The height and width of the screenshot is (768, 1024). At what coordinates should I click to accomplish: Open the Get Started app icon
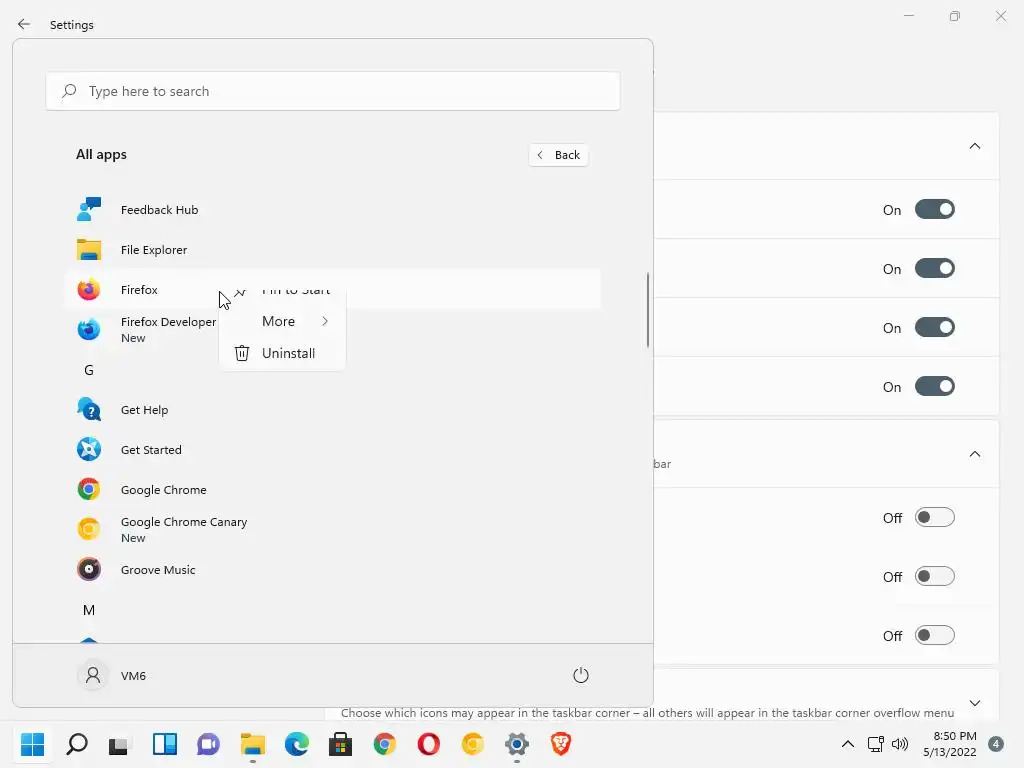89,449
